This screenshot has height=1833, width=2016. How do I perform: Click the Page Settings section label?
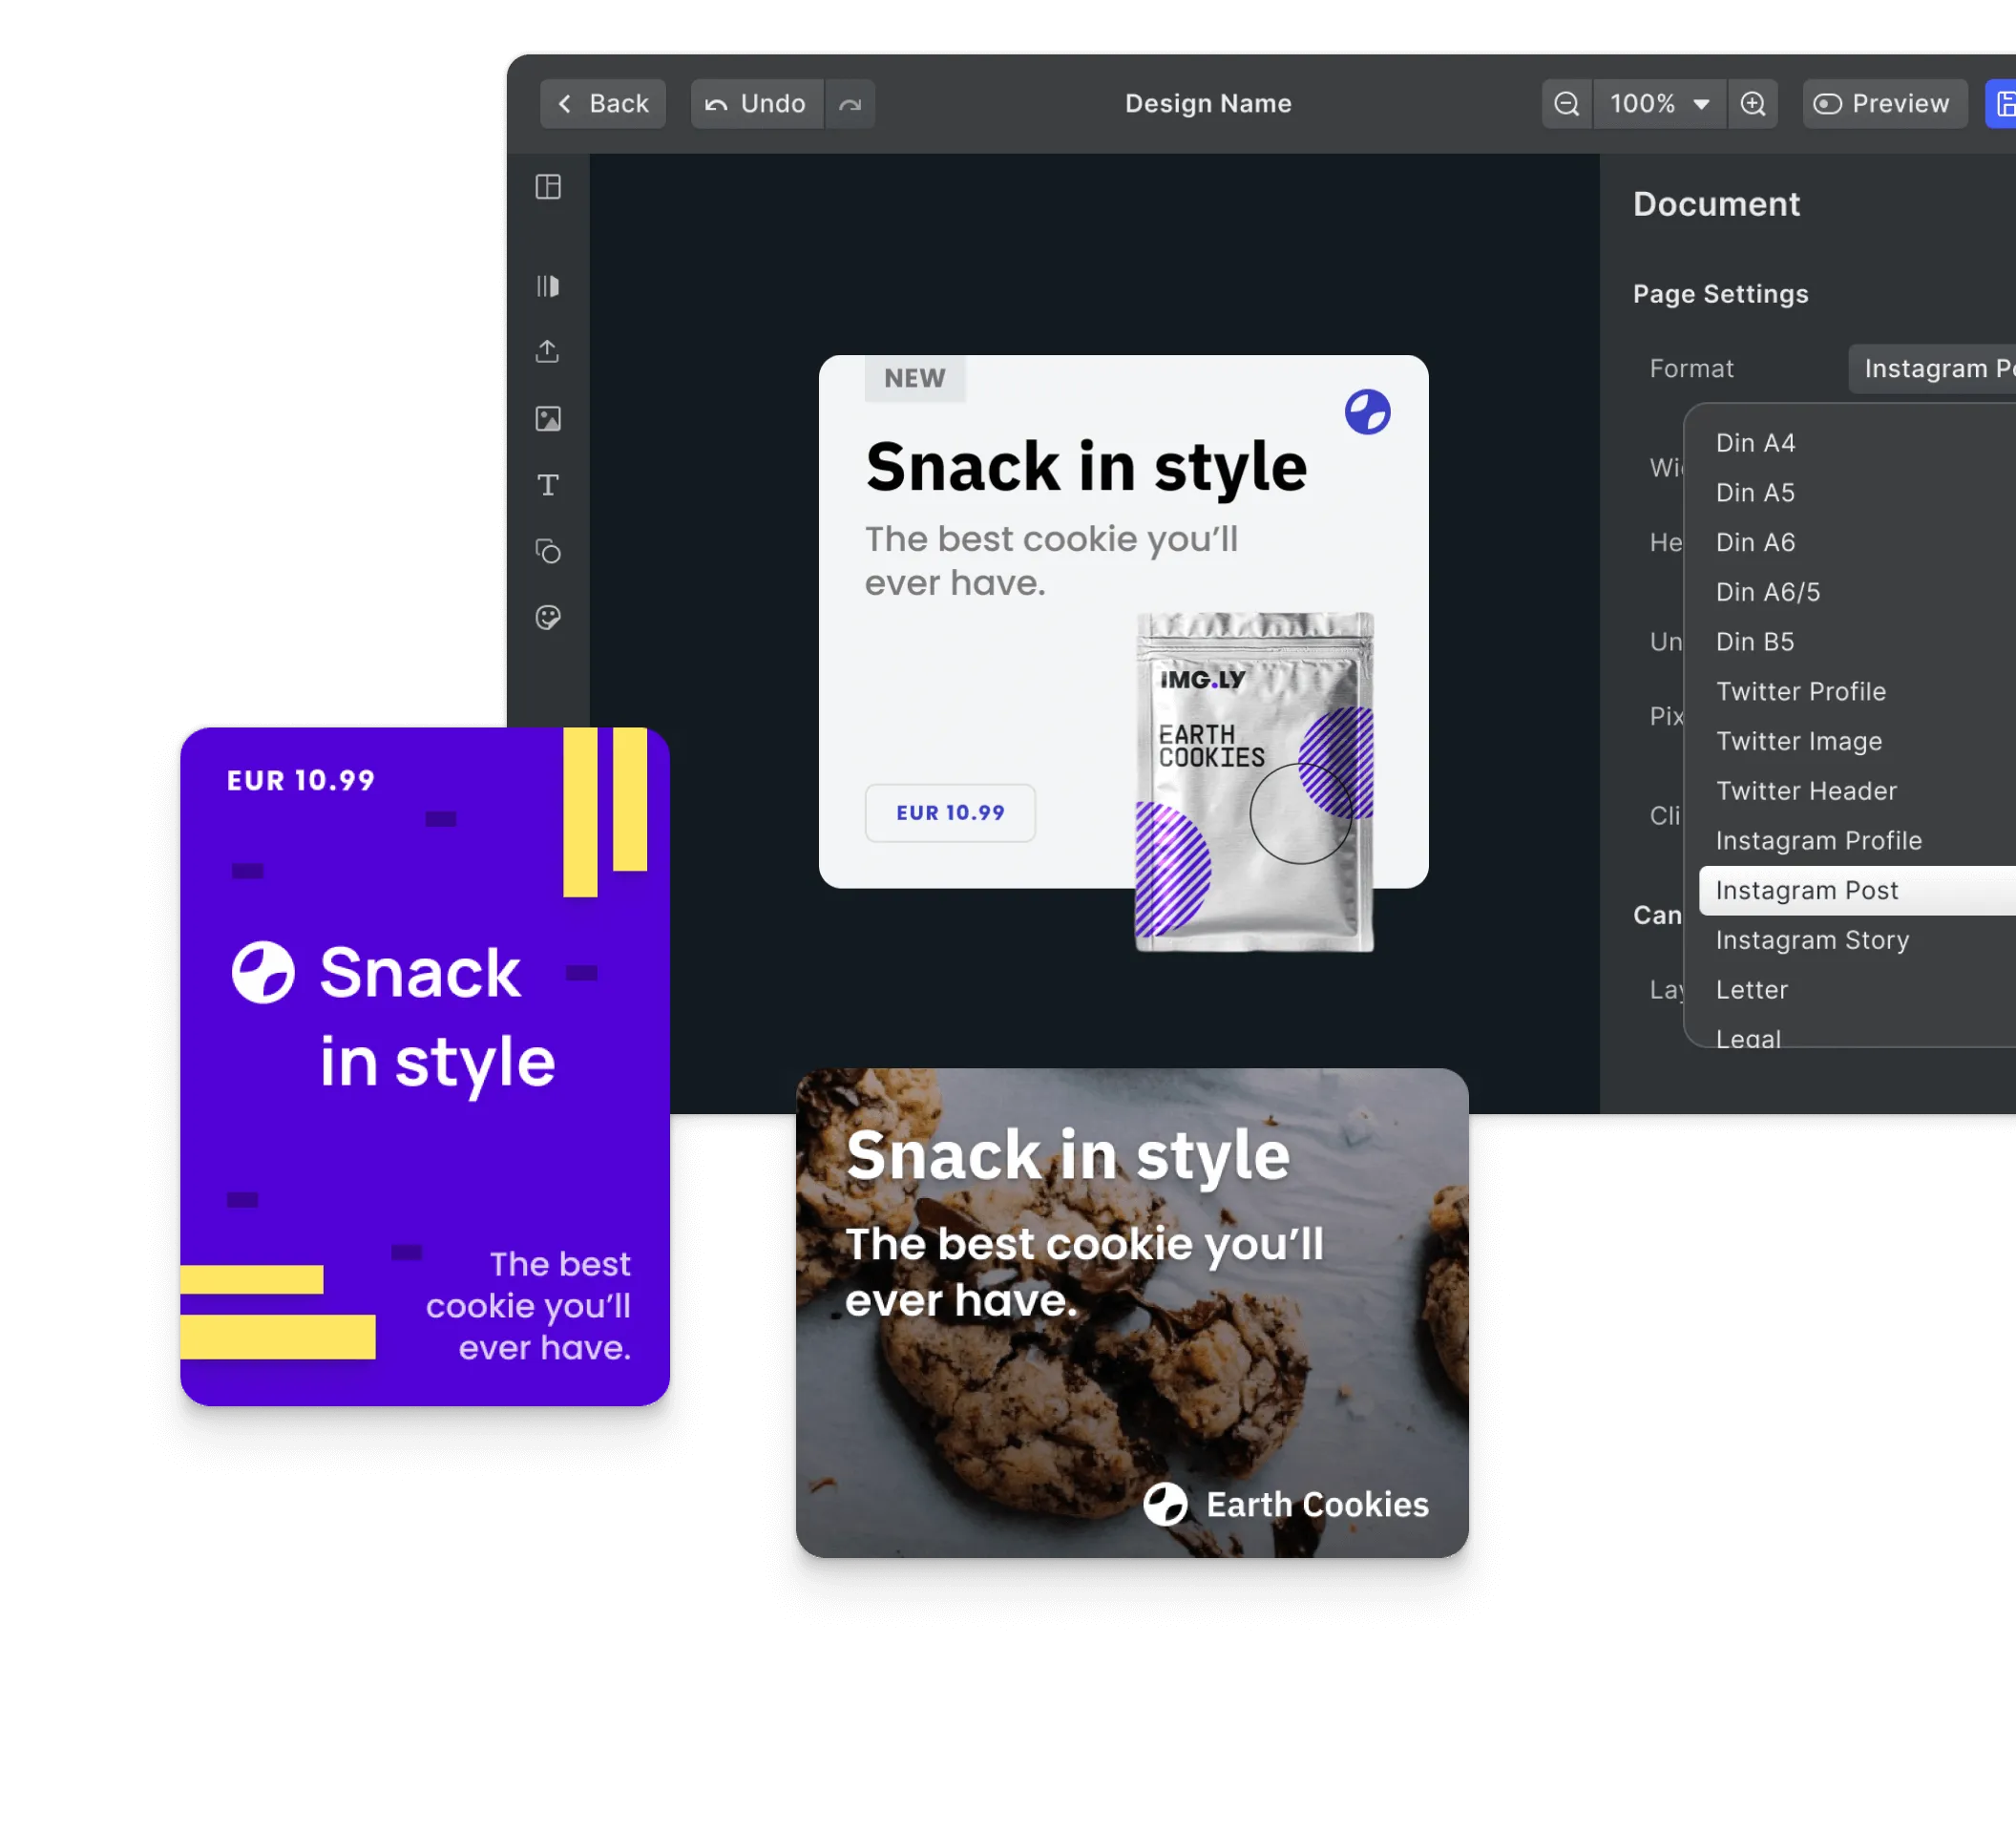coord(1720,294)
